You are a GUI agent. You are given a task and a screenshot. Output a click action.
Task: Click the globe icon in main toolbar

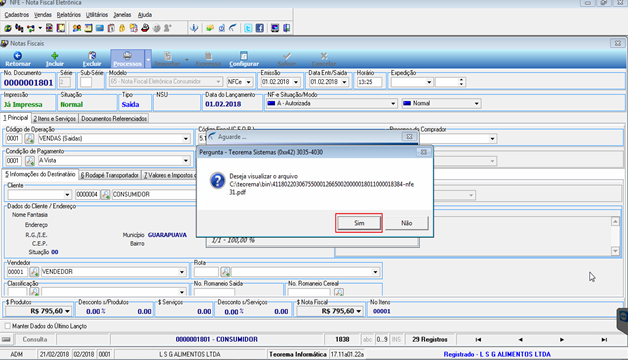pyautogui.click(x=8, y=28)
